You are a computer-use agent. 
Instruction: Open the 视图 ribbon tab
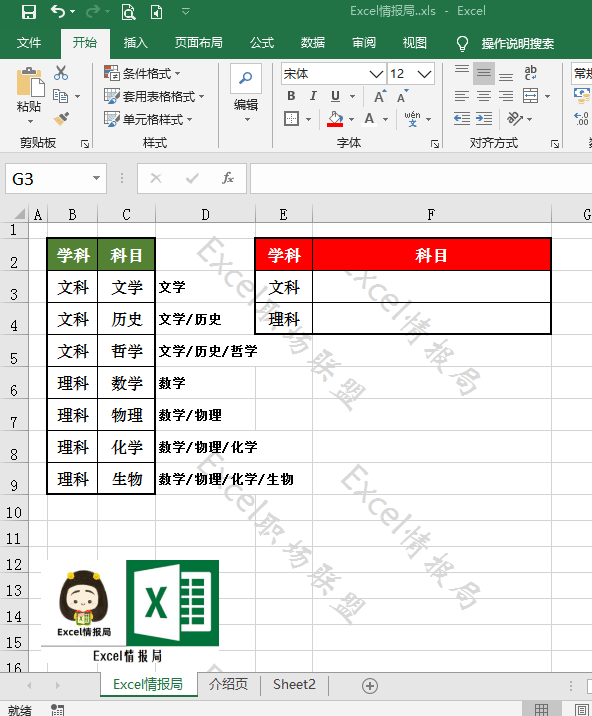415,43
